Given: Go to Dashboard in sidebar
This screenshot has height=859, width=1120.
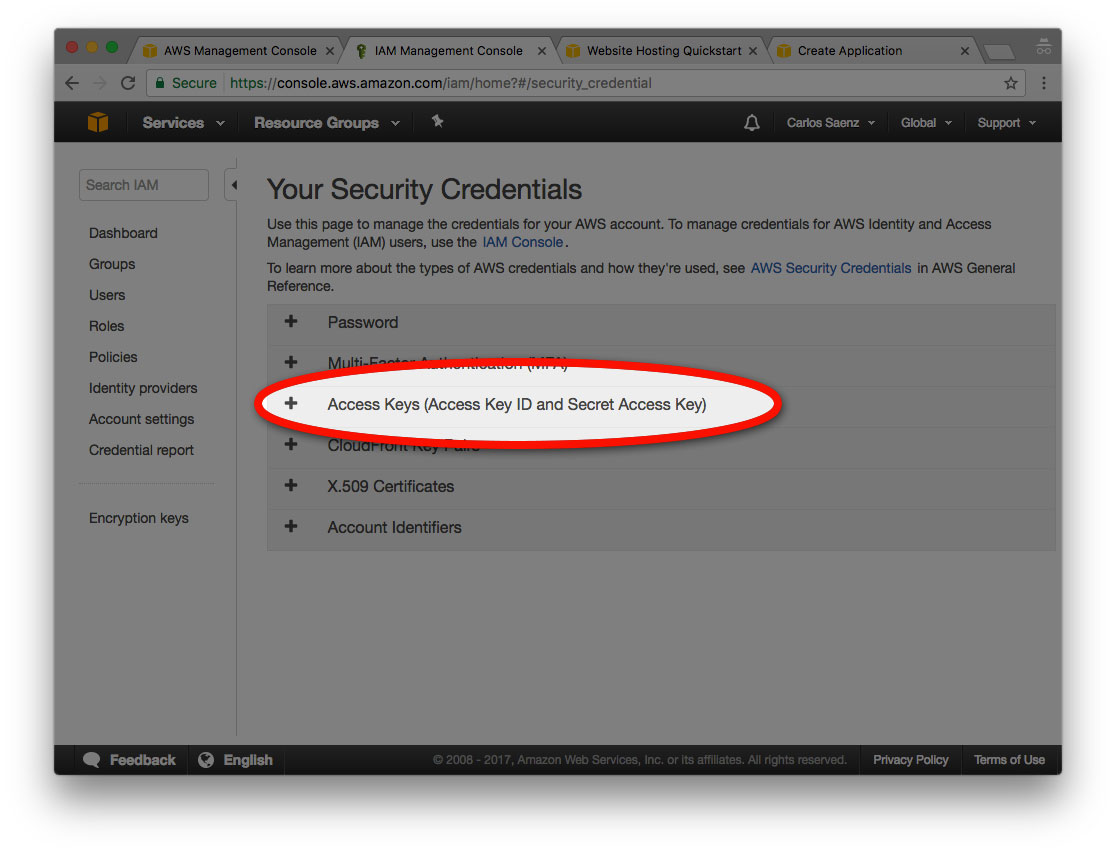Looking at the screenshot, I should 123,233.
